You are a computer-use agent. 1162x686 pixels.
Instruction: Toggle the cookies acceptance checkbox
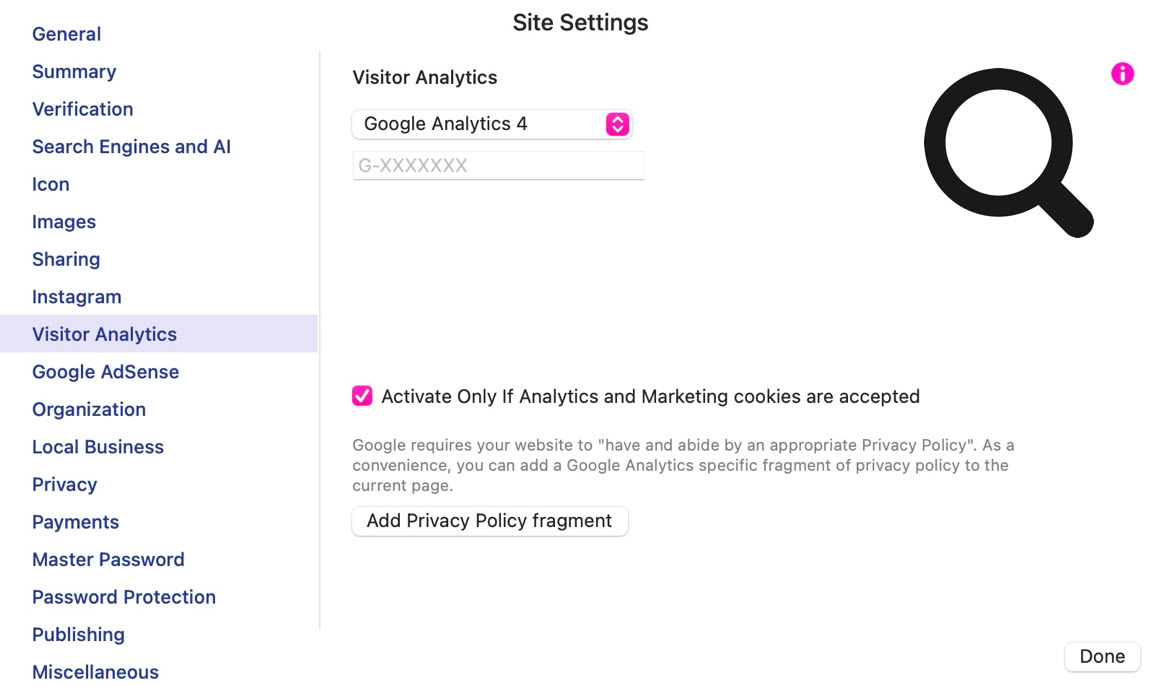362,396
